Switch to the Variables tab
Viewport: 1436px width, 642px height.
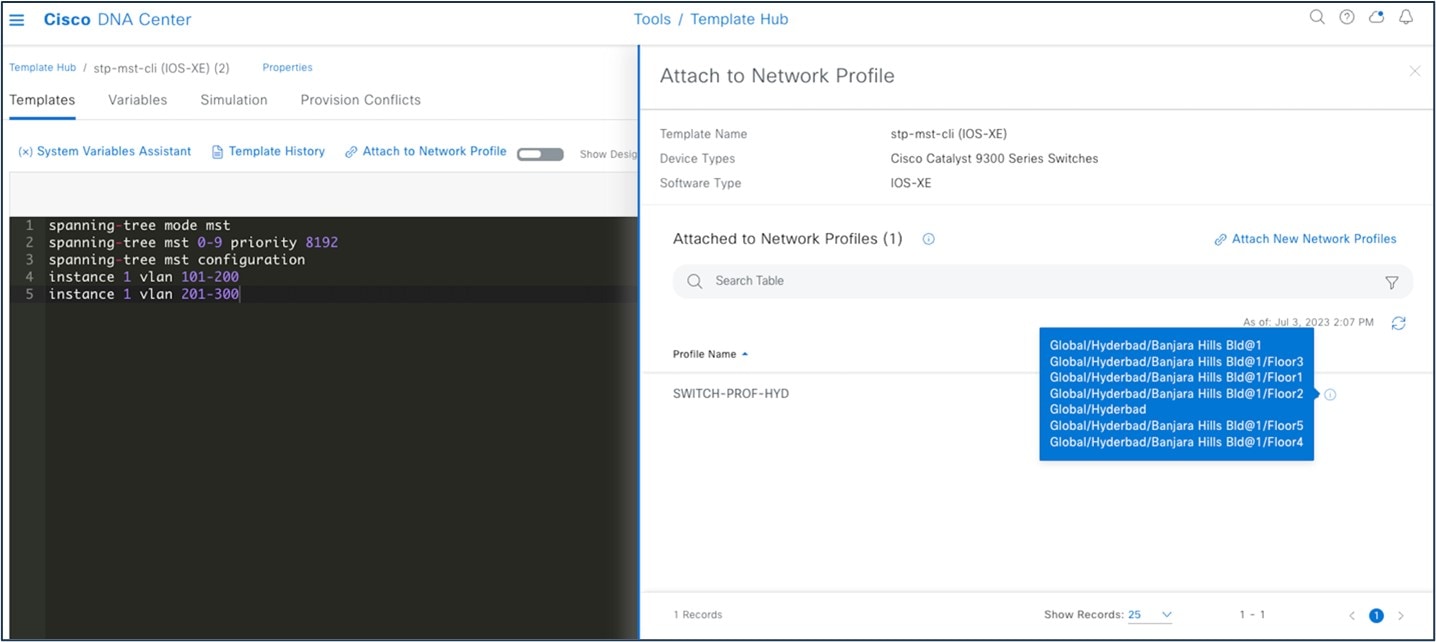(138, 100)
